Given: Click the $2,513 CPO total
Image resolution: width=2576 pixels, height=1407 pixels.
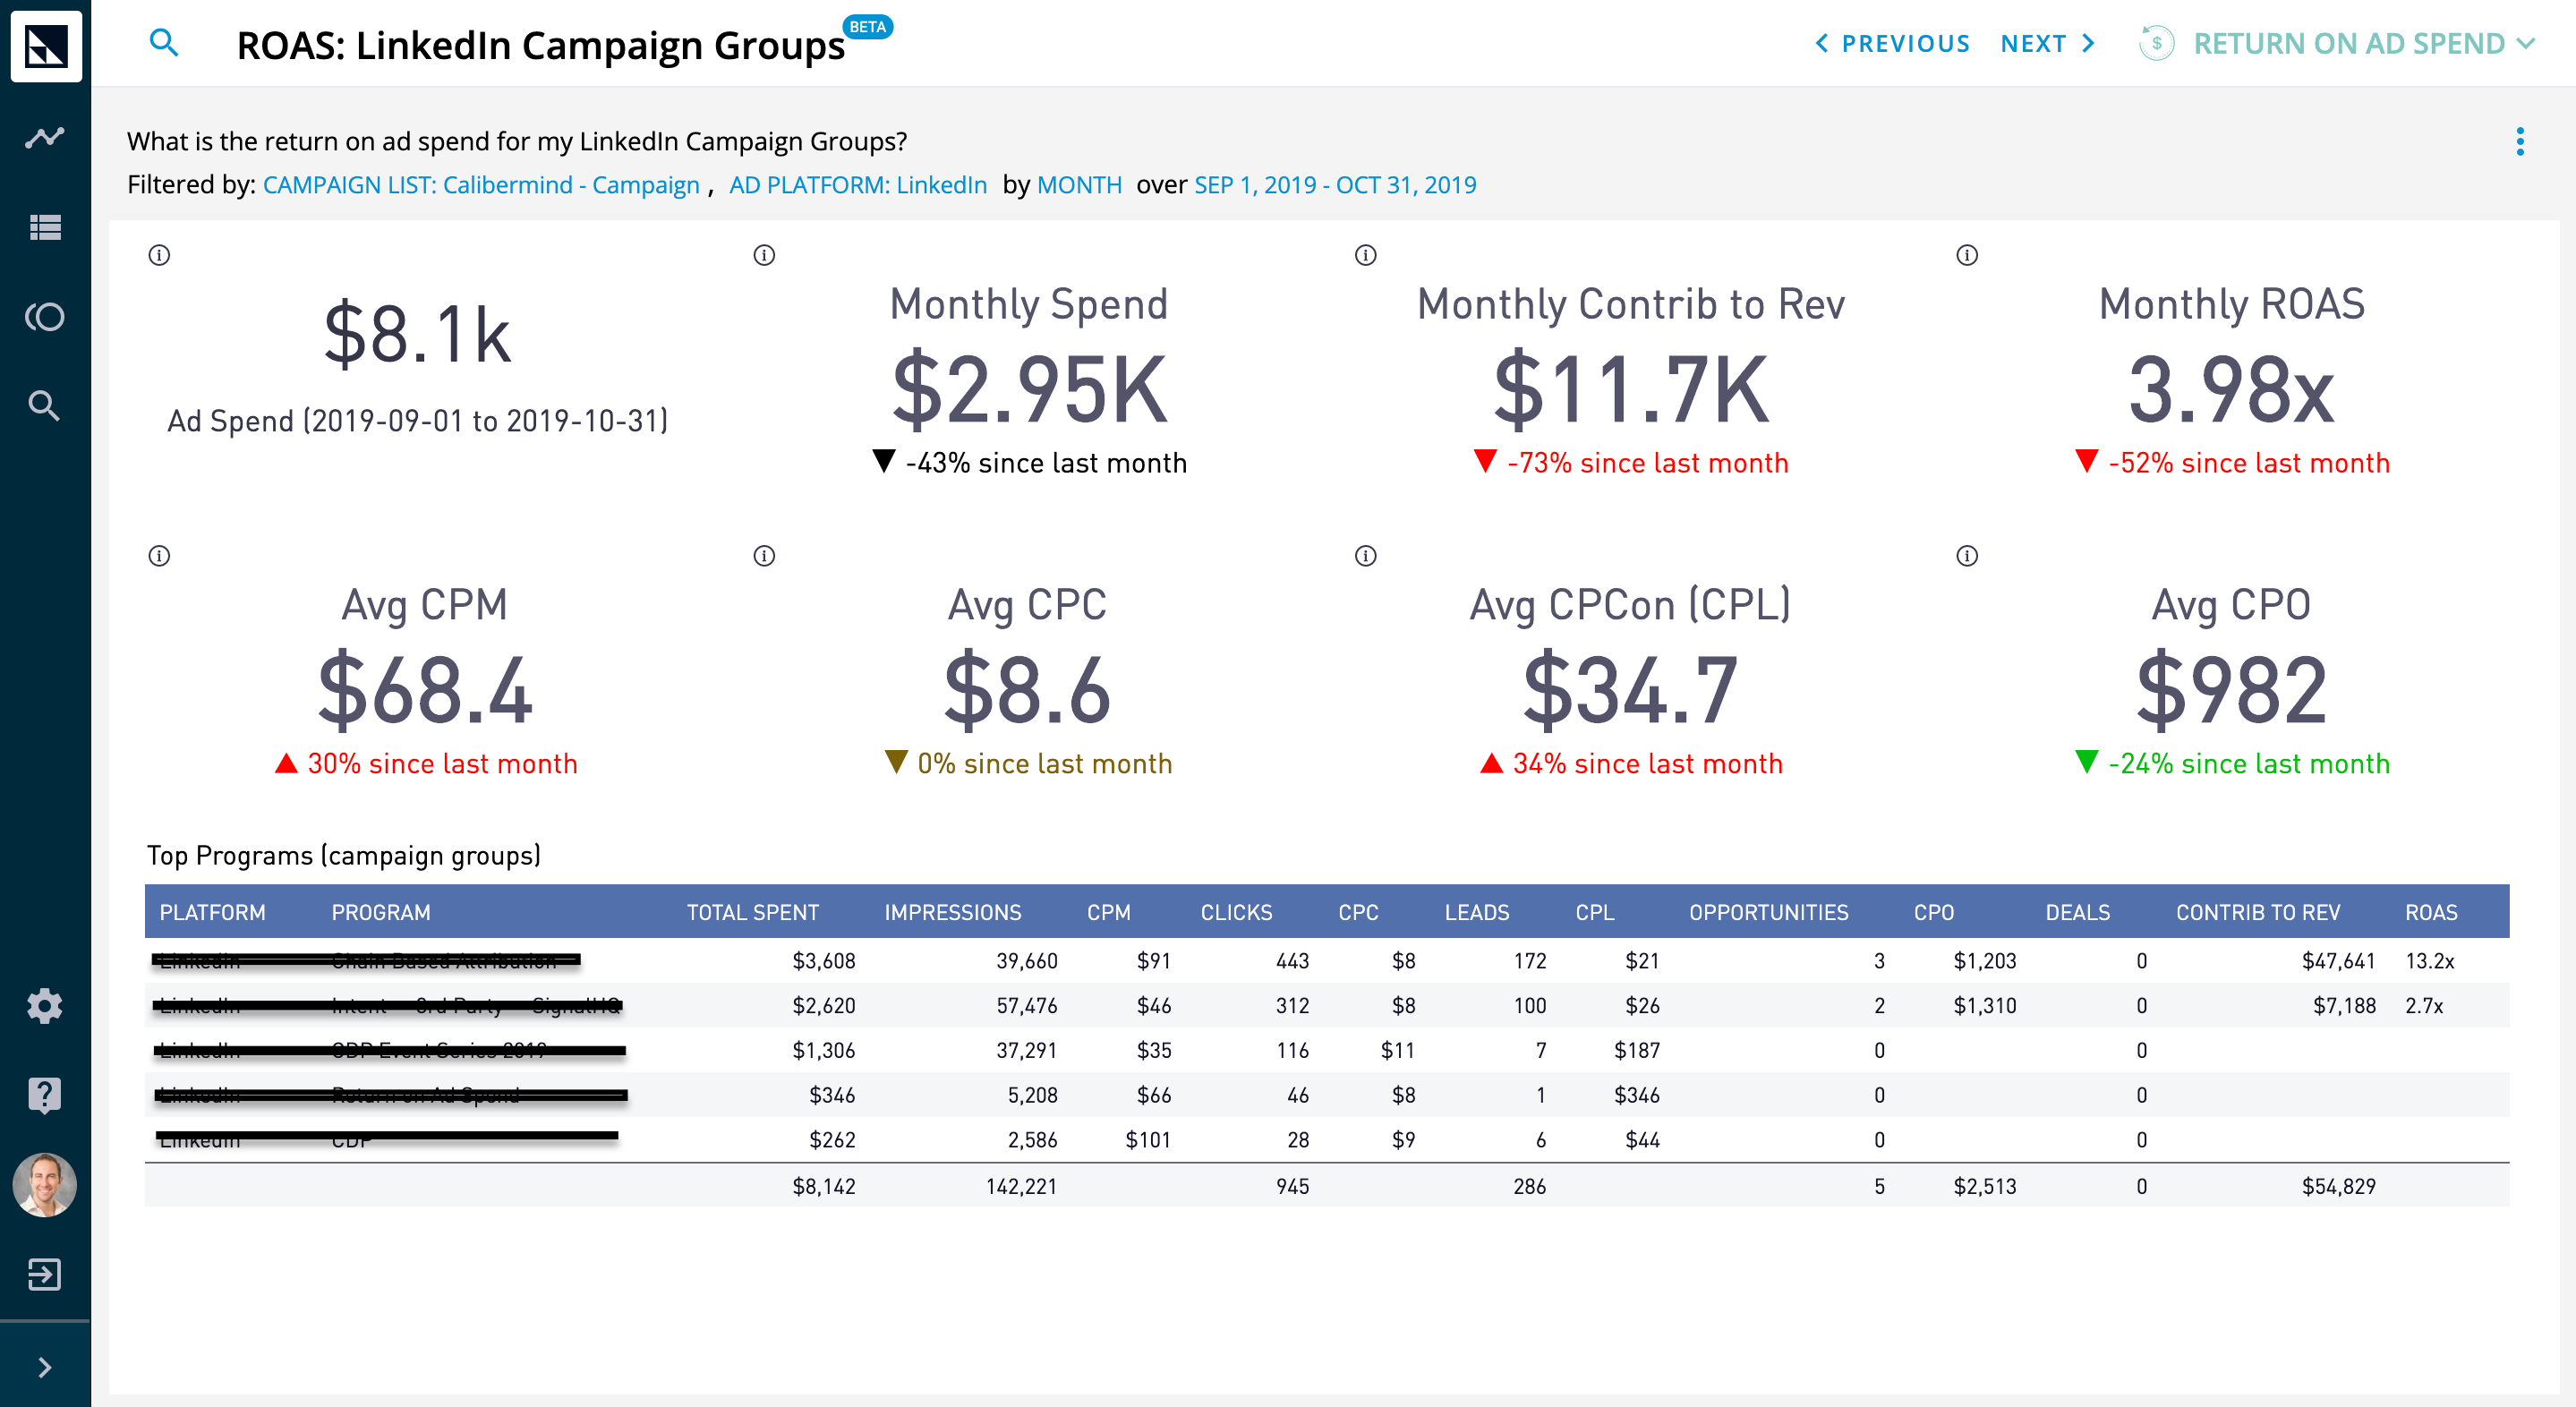Looking at the screenshot, I should coord(1985,1187).
